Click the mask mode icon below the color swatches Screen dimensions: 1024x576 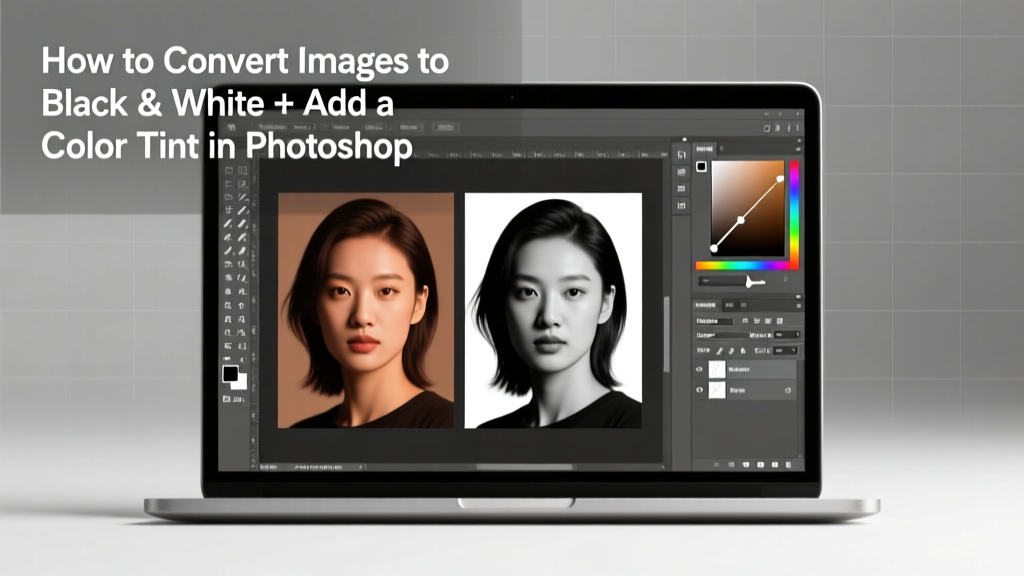point(227,399)
